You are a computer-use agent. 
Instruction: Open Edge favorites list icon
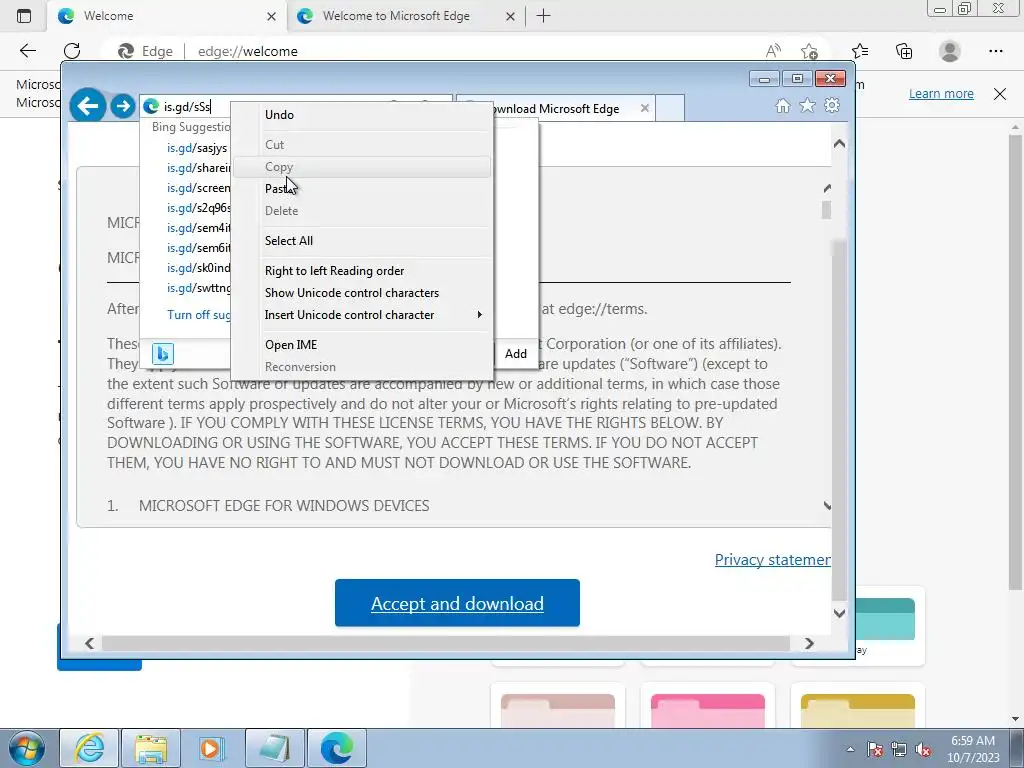(860, 51)
